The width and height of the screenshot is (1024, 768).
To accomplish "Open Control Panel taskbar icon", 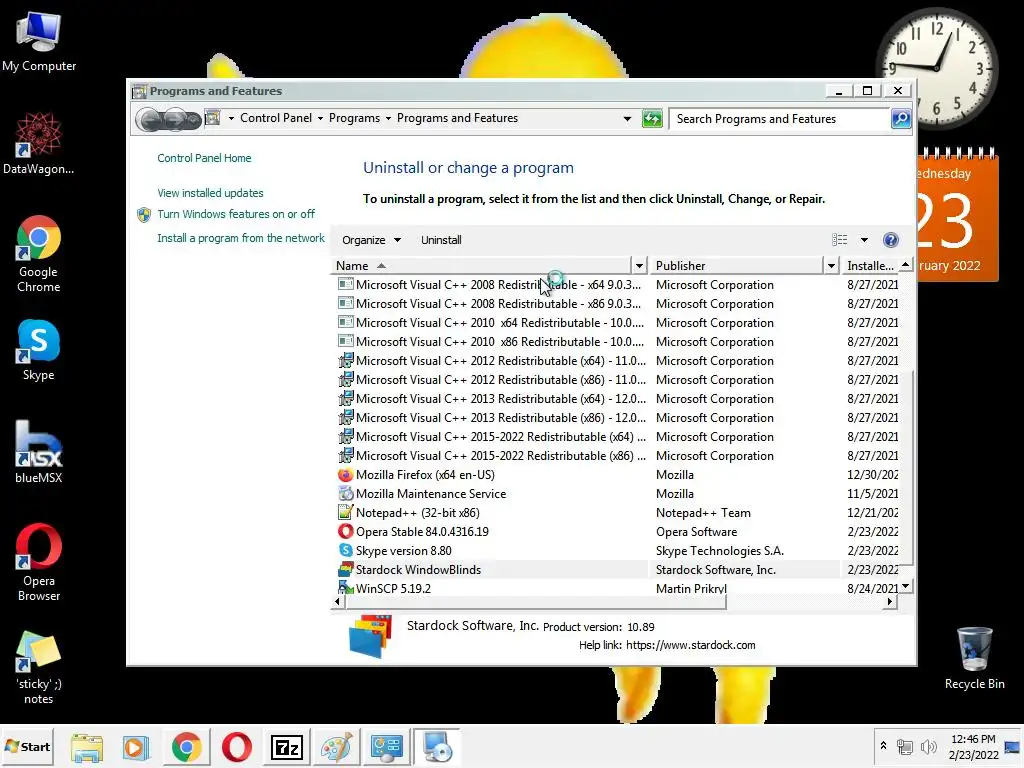I will 387,747.
